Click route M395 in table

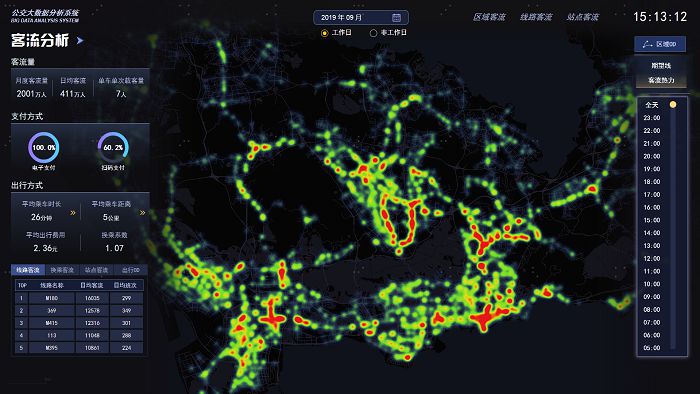tap(52, 348)
